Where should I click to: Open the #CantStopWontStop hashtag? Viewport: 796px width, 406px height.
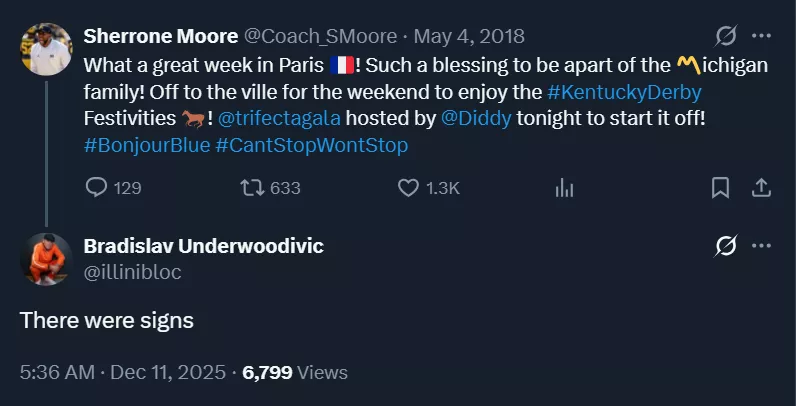312,145
